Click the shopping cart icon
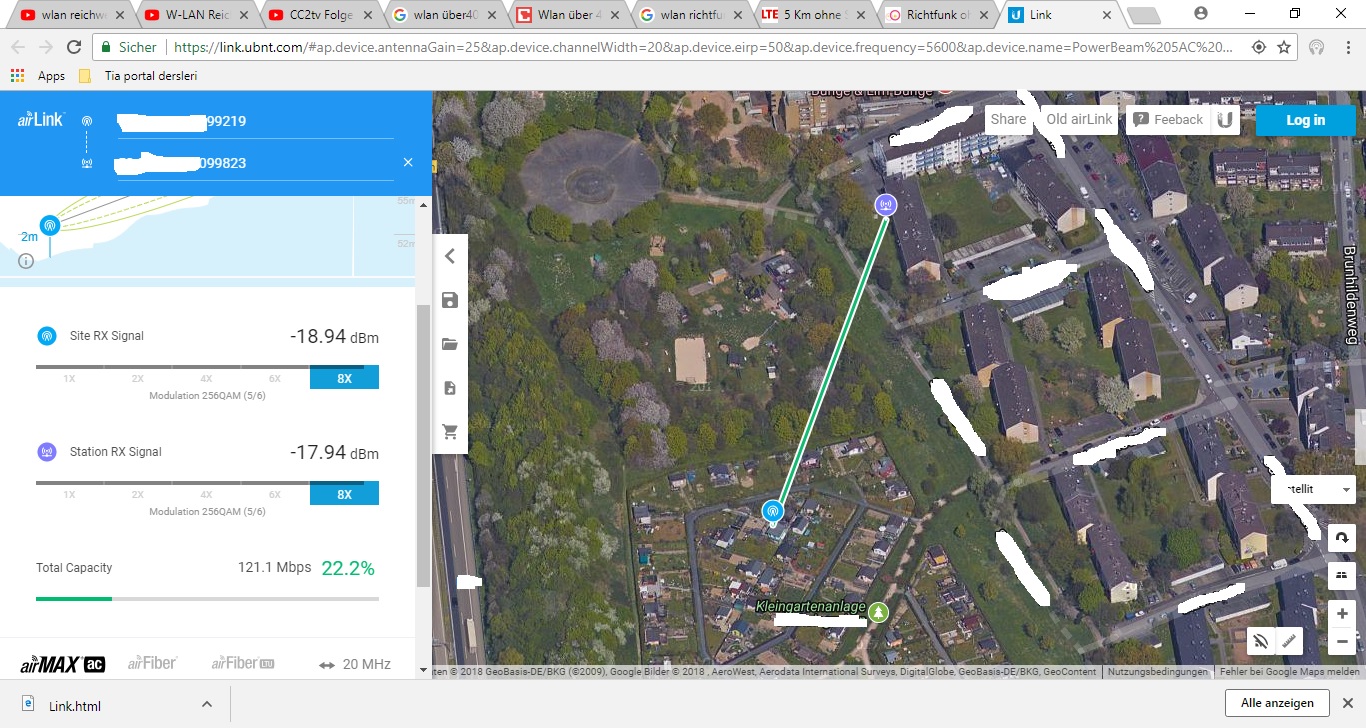This screenshot has height=728, width=1366. click(450, 432)
